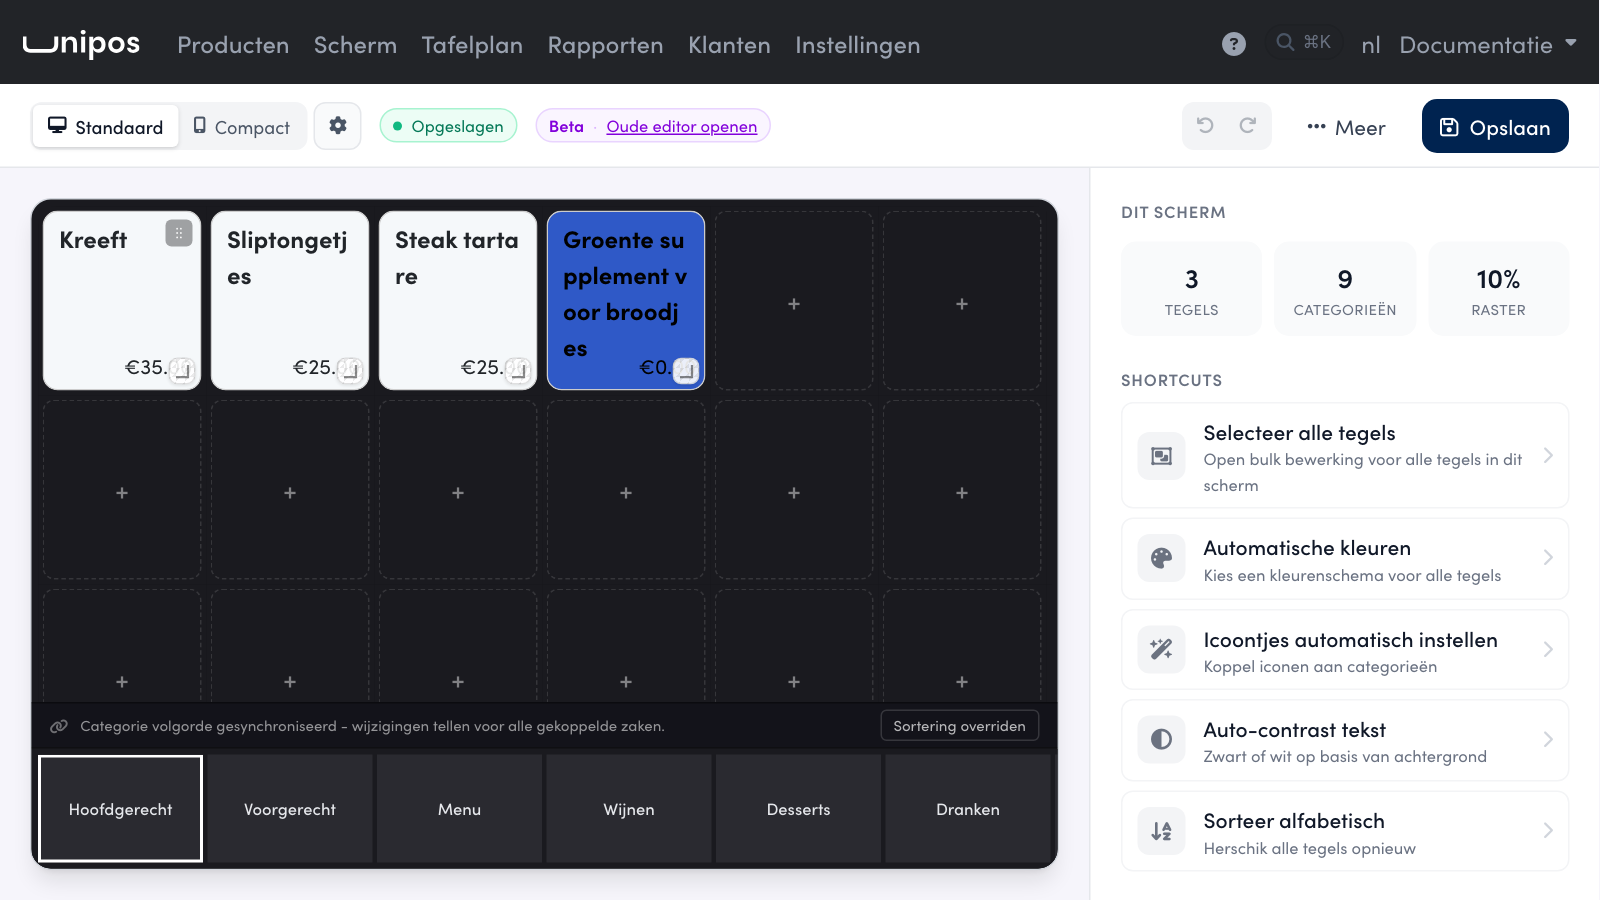
Task: Open the Oude editor openen link
Action: coord(682,126)
